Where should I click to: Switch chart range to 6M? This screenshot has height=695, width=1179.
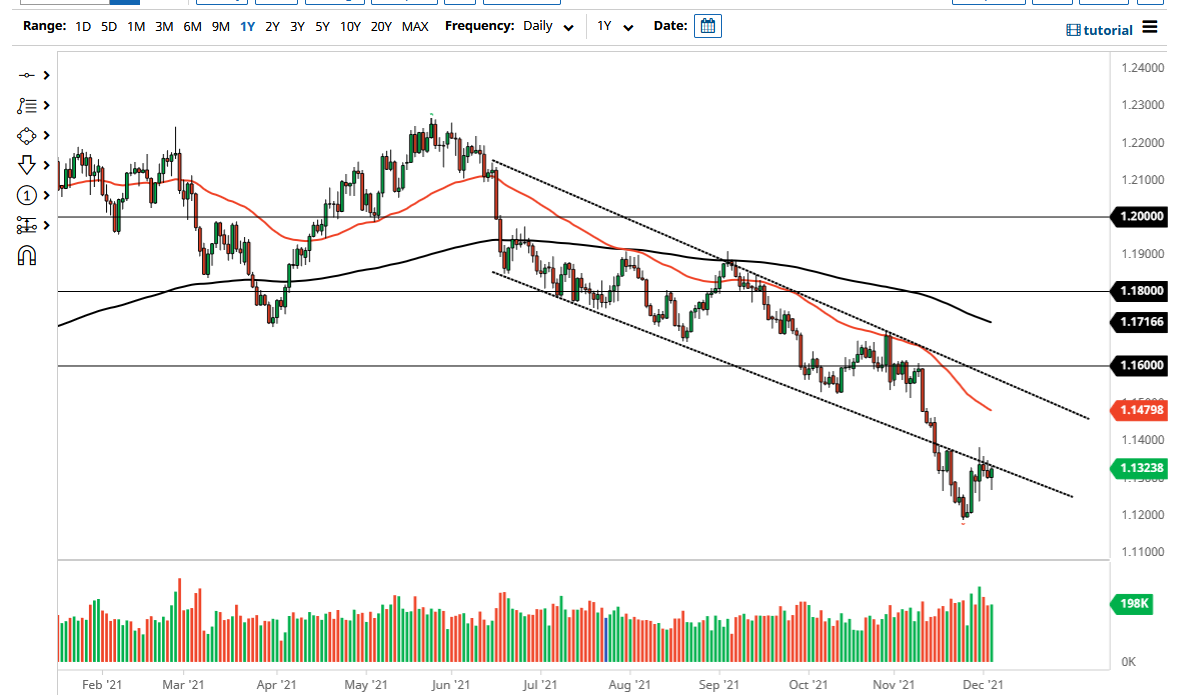[192, 26]
